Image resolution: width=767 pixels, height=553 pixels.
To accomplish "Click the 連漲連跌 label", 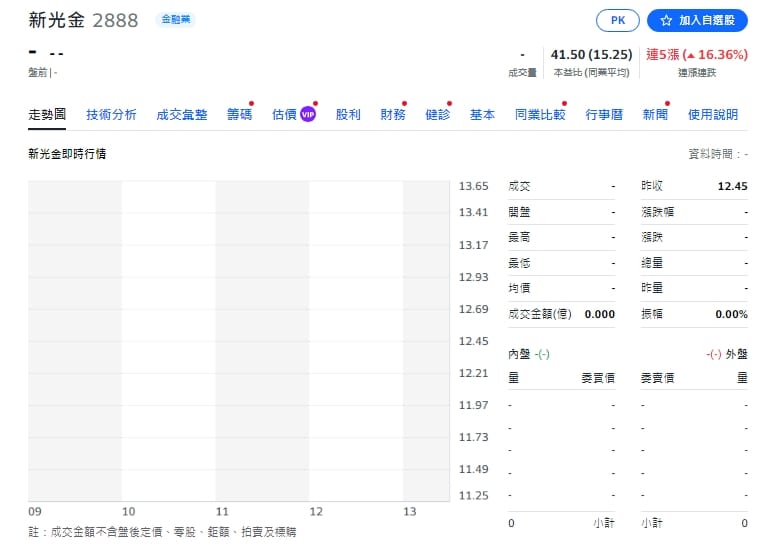I will click(697, 73).
